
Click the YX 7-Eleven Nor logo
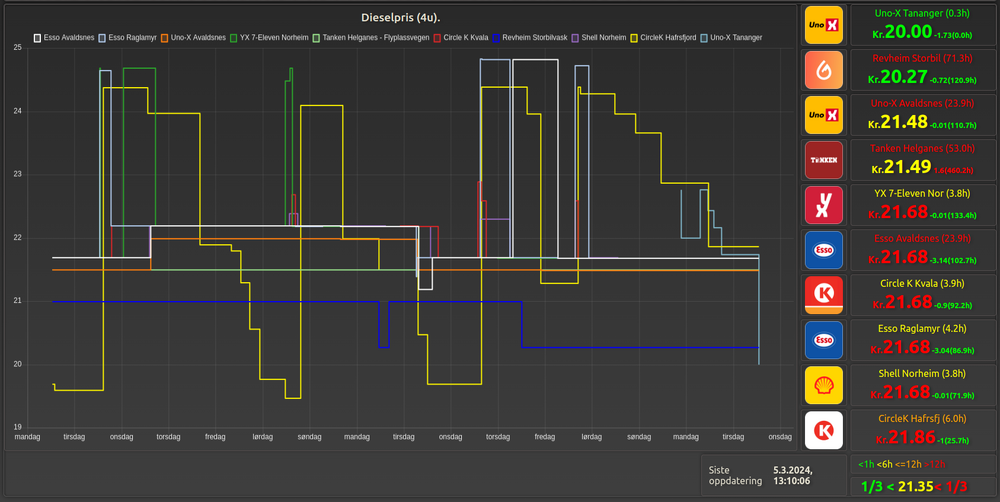pyautogui.click(x=824, y=205)
